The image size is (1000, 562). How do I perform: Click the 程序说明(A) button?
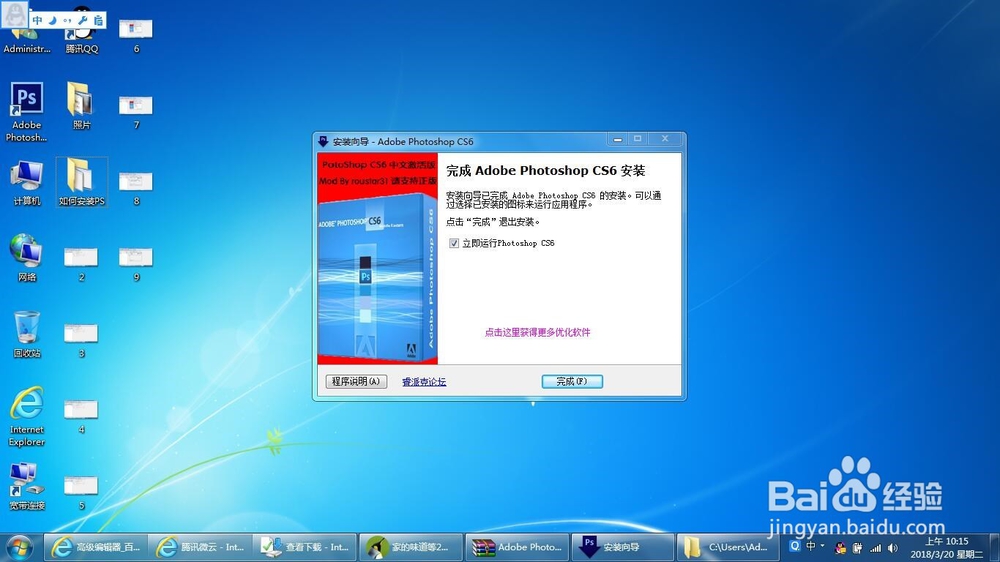click(x=356, y=381)
